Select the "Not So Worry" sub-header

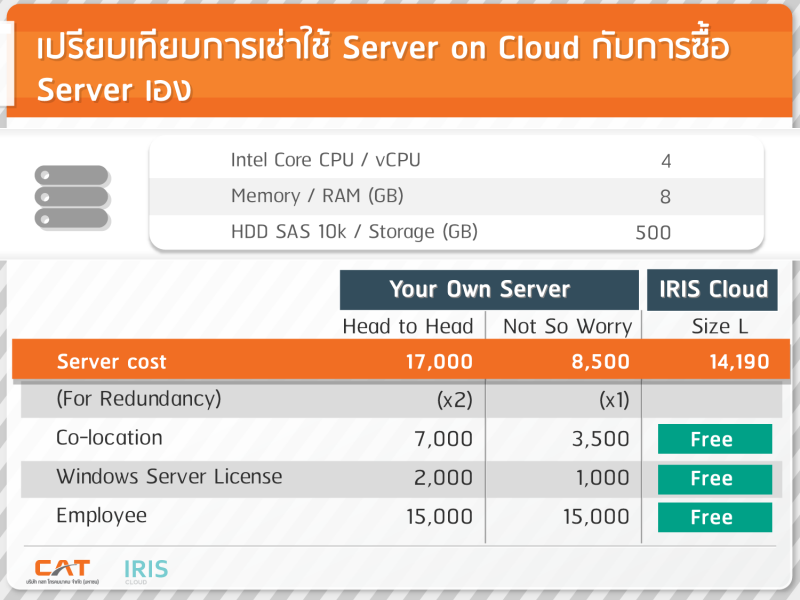[567, 327]
